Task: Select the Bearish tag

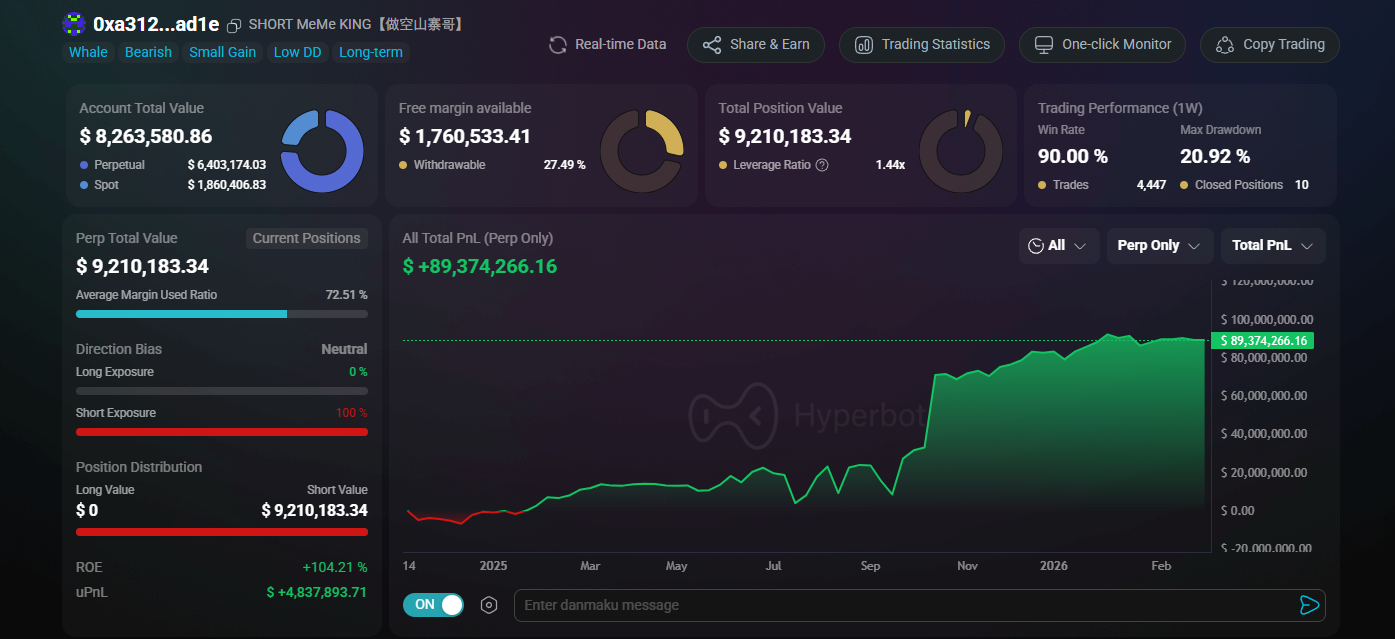Action: (x=148, y=52)
